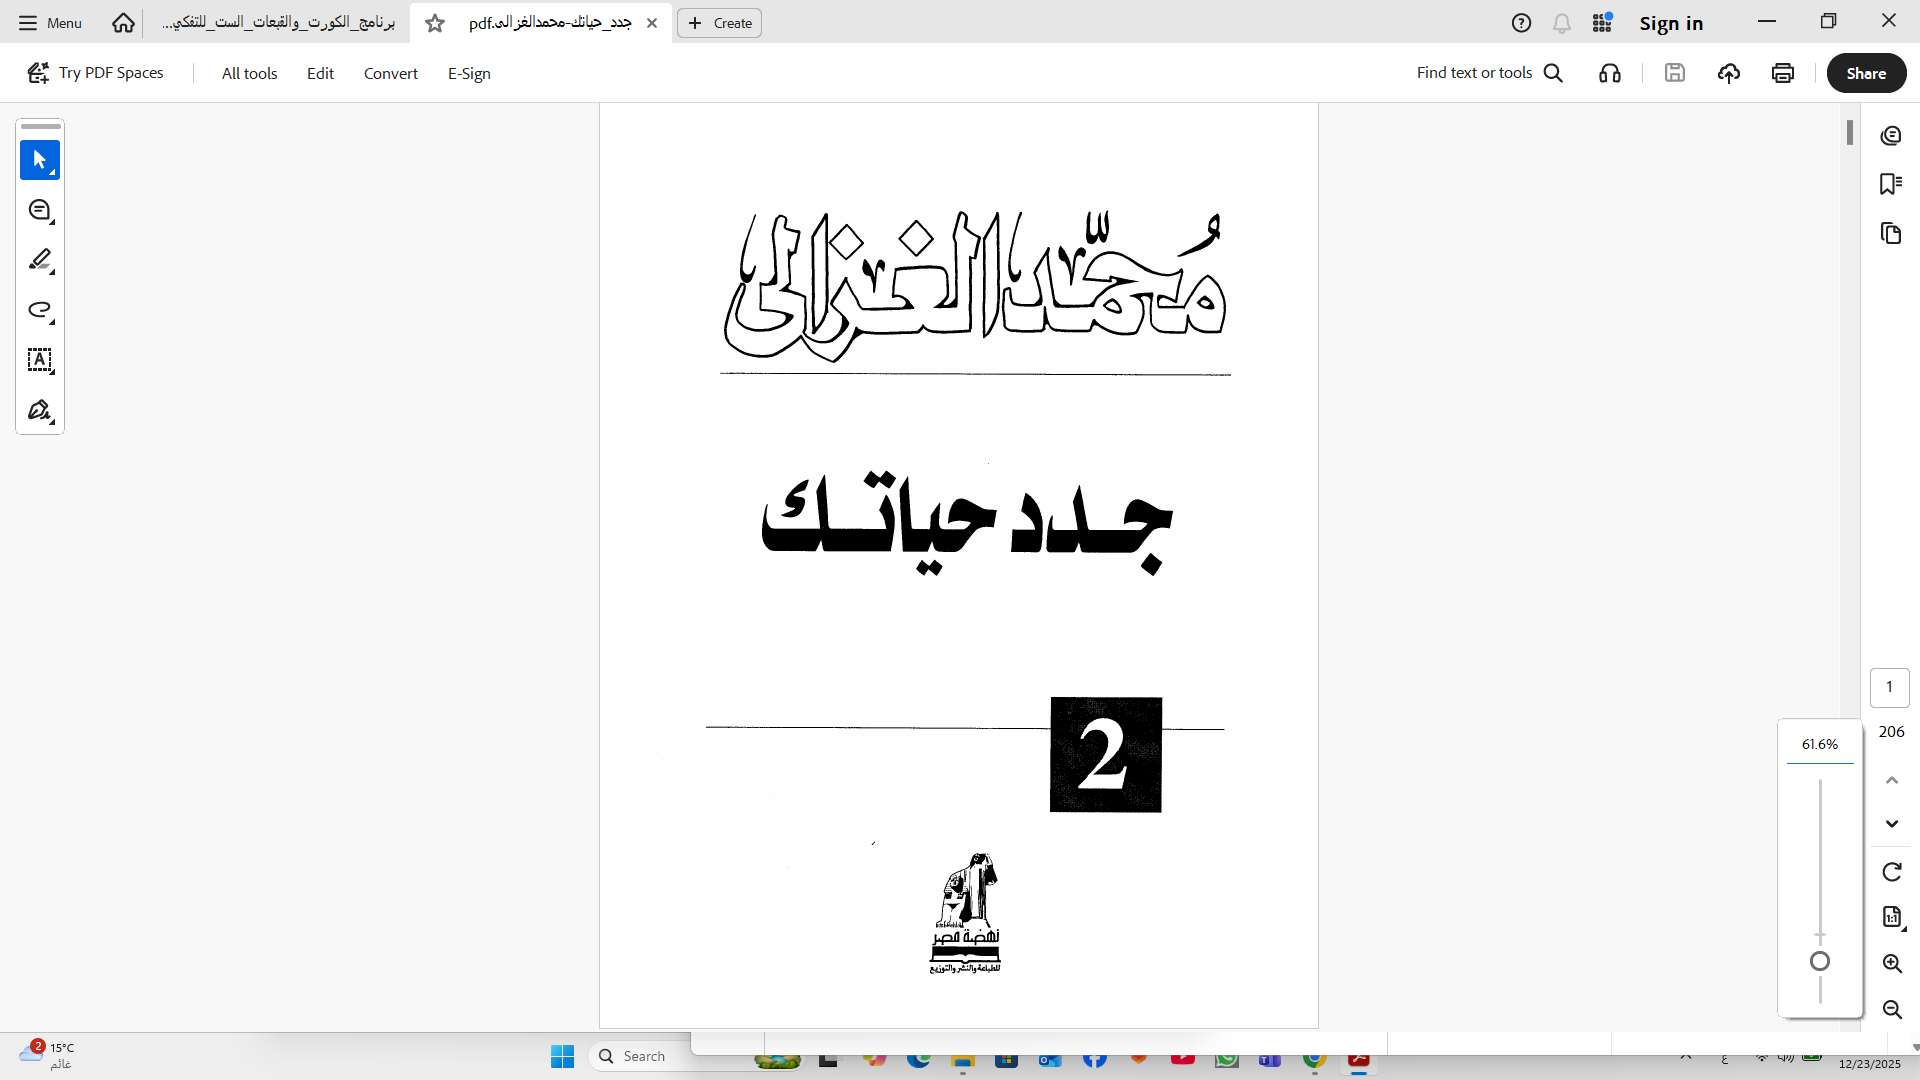The height and width of the screenshot is (1080, 1920).
Task: Open the All tools tab
Action: click(x=249, y=73)
